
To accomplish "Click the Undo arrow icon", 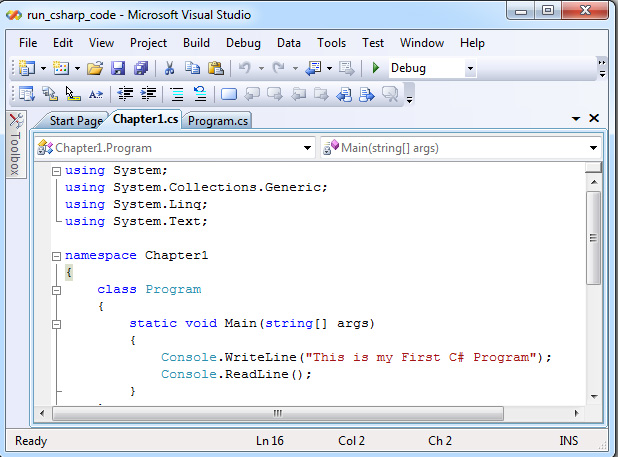I will (244, 68).
